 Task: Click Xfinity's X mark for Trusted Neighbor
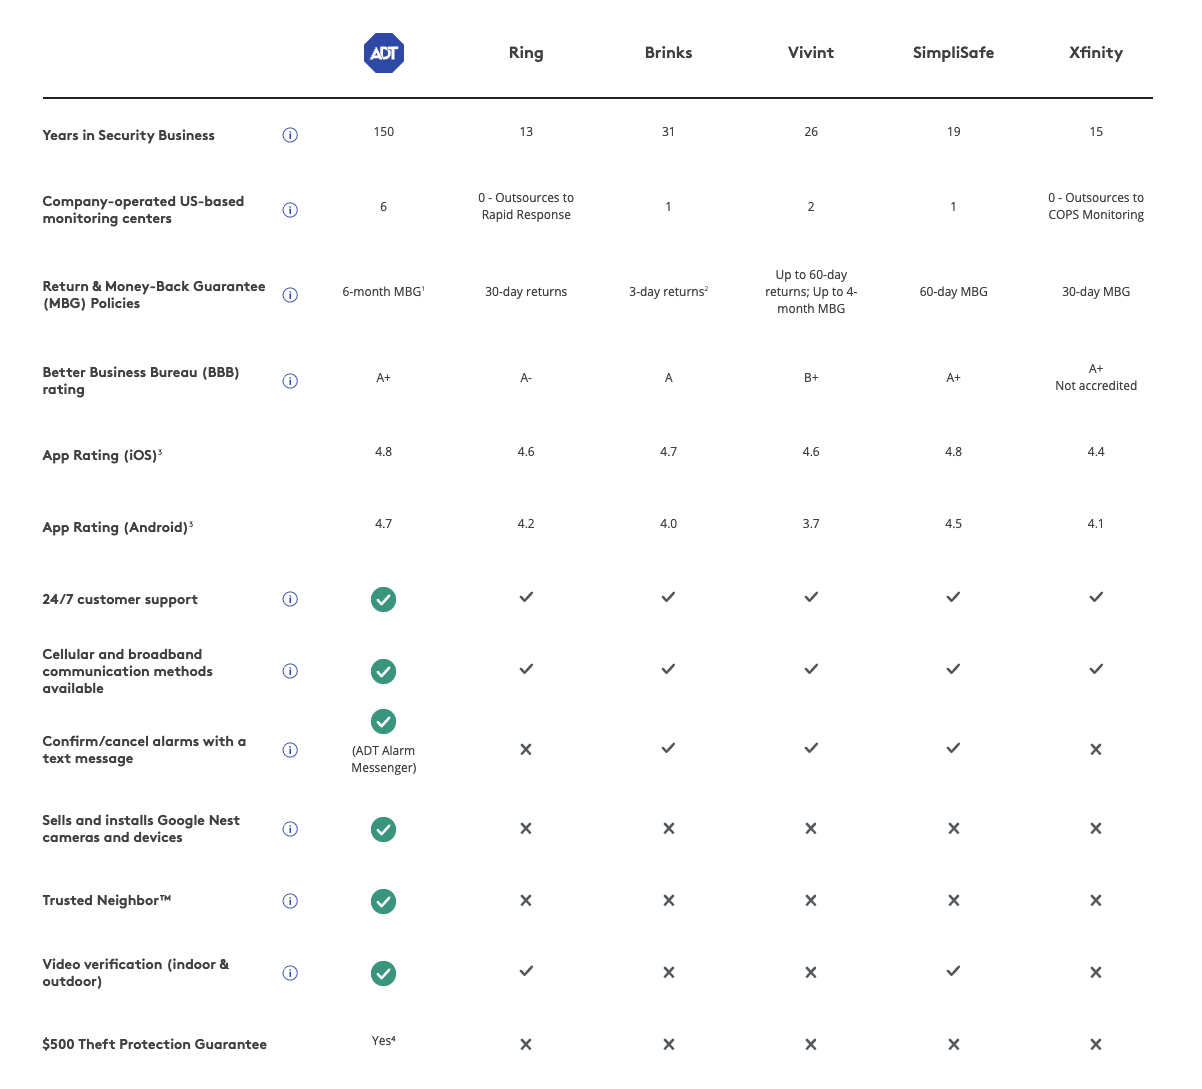[x=1096, y=901]
